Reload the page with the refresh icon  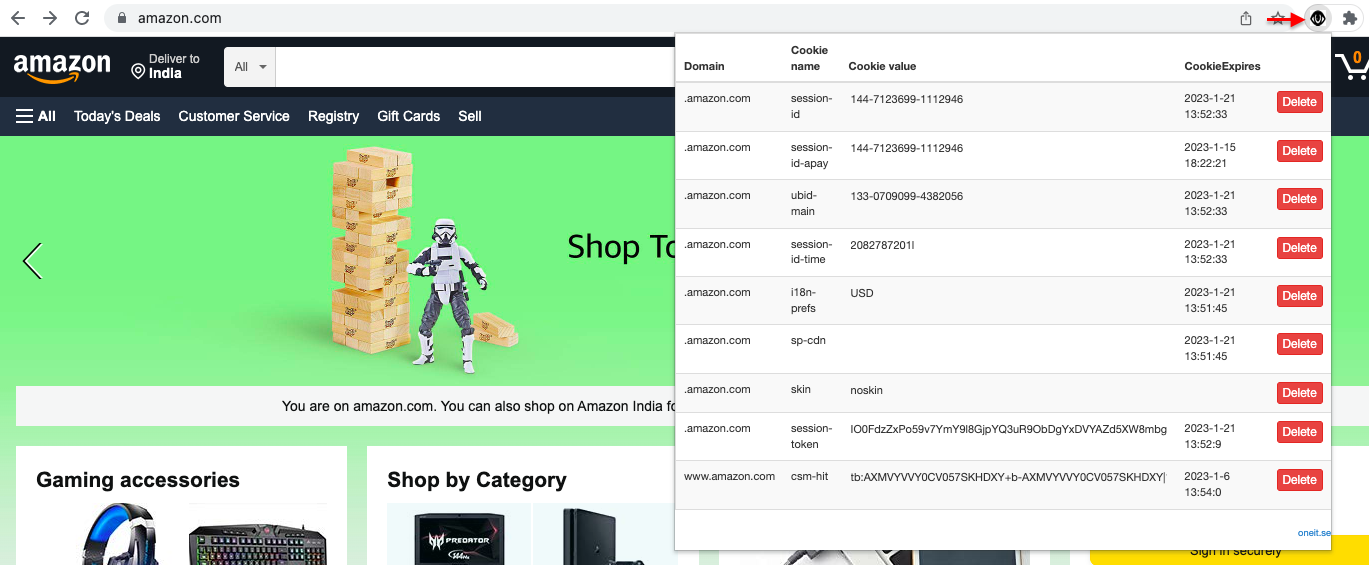tap(82, 18)
